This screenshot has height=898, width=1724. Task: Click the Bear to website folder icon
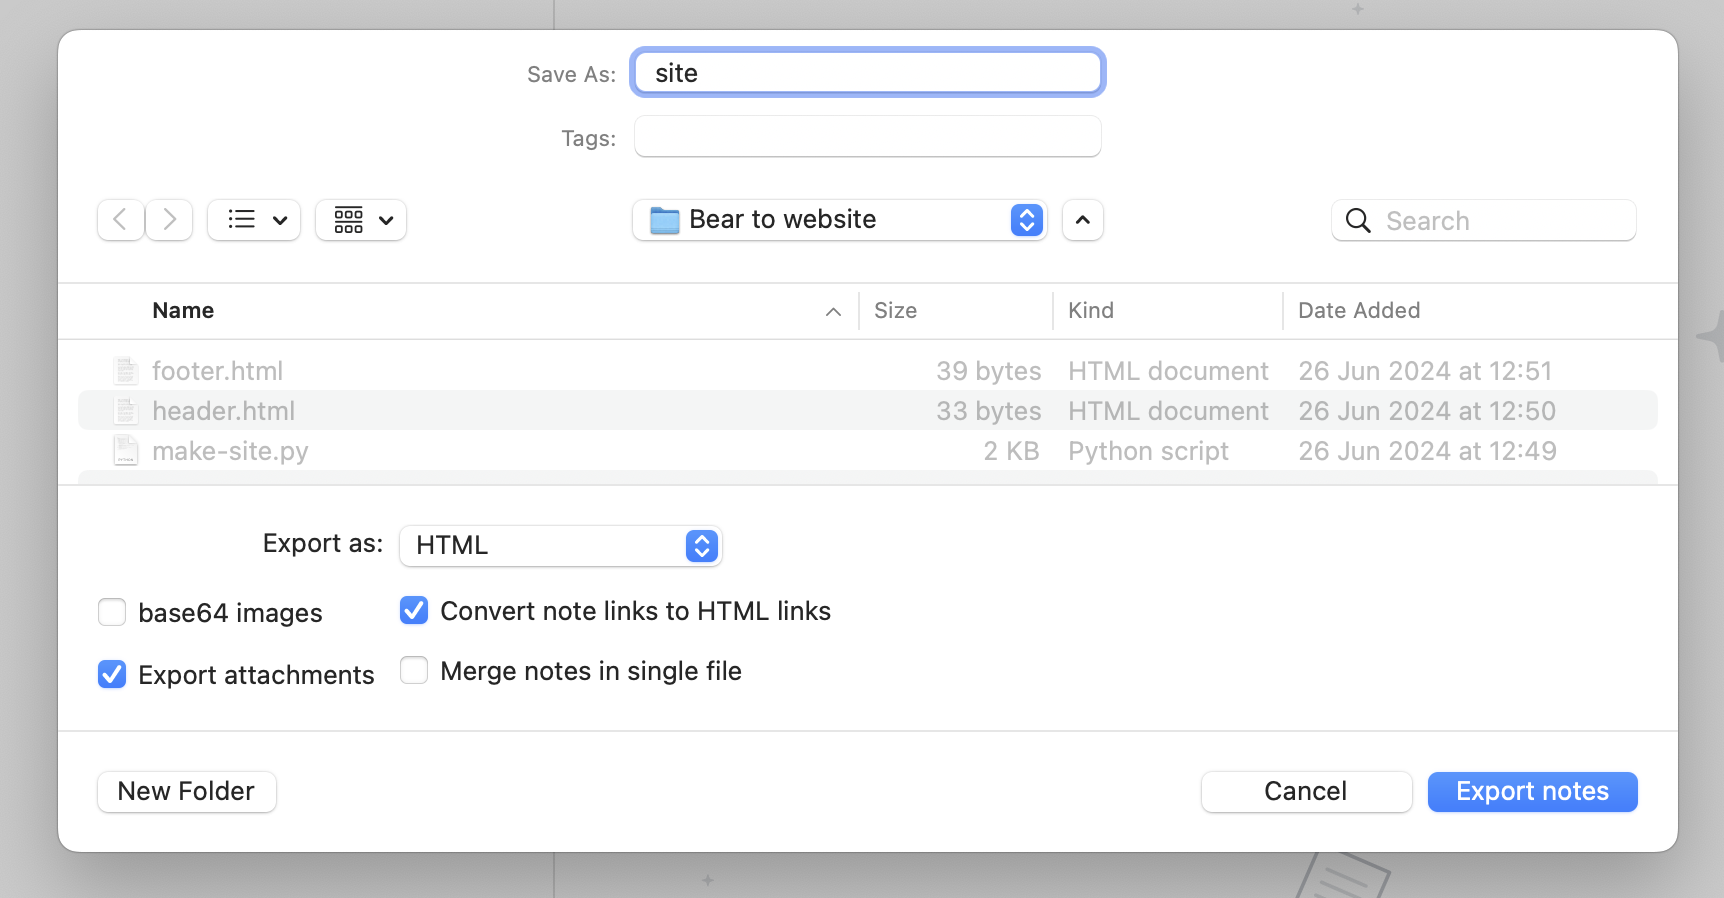[x=664, y=220]
